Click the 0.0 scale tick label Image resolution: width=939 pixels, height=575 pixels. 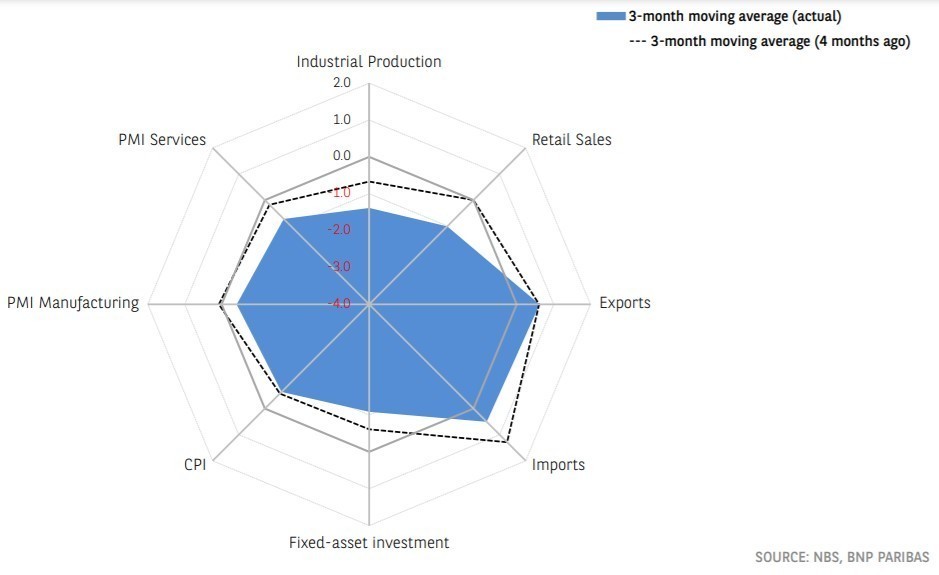click(341, 157)
